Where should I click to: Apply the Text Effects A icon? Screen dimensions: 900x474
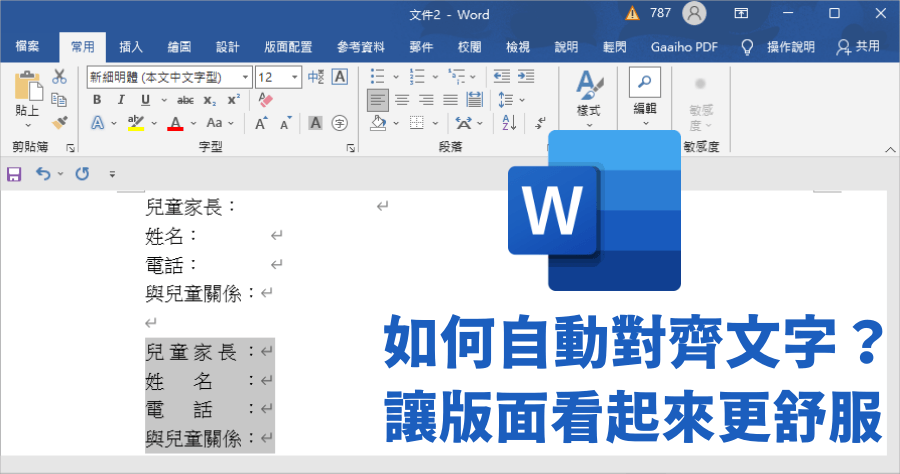click(x=98, y=123)
